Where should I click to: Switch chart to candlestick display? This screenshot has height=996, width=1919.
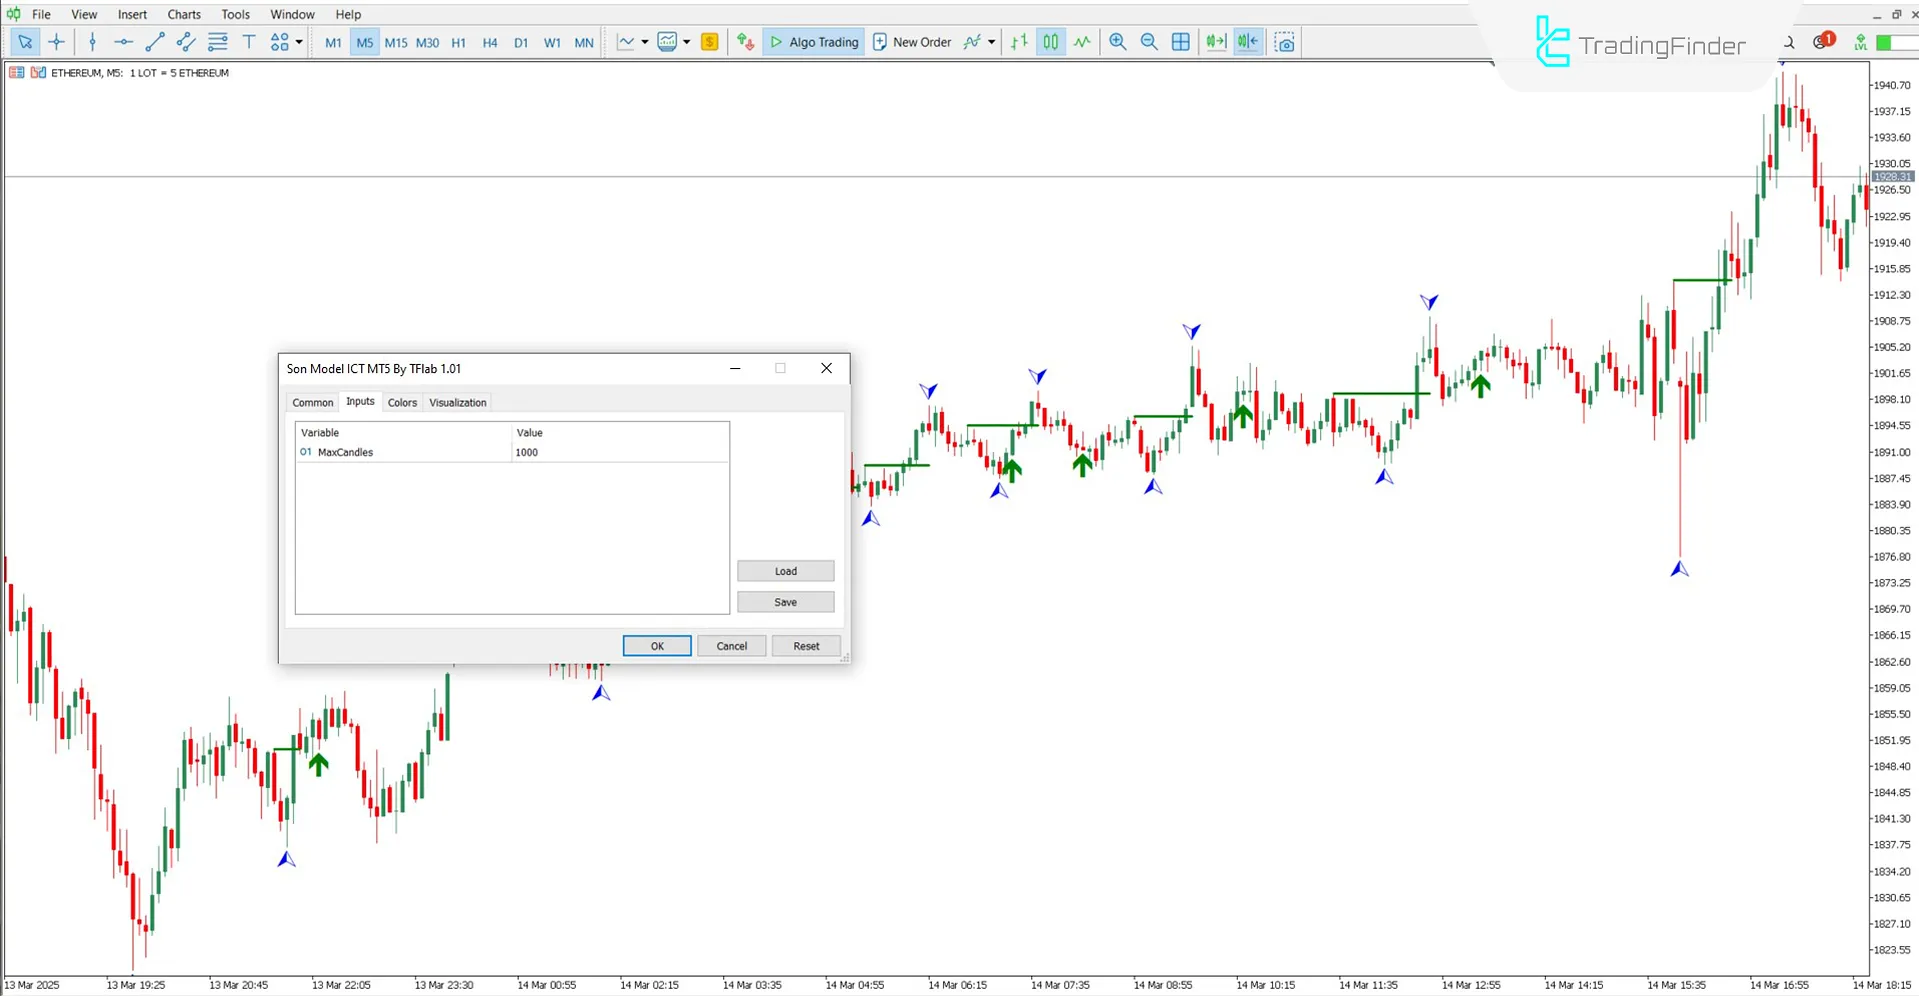coord(1050,42)
